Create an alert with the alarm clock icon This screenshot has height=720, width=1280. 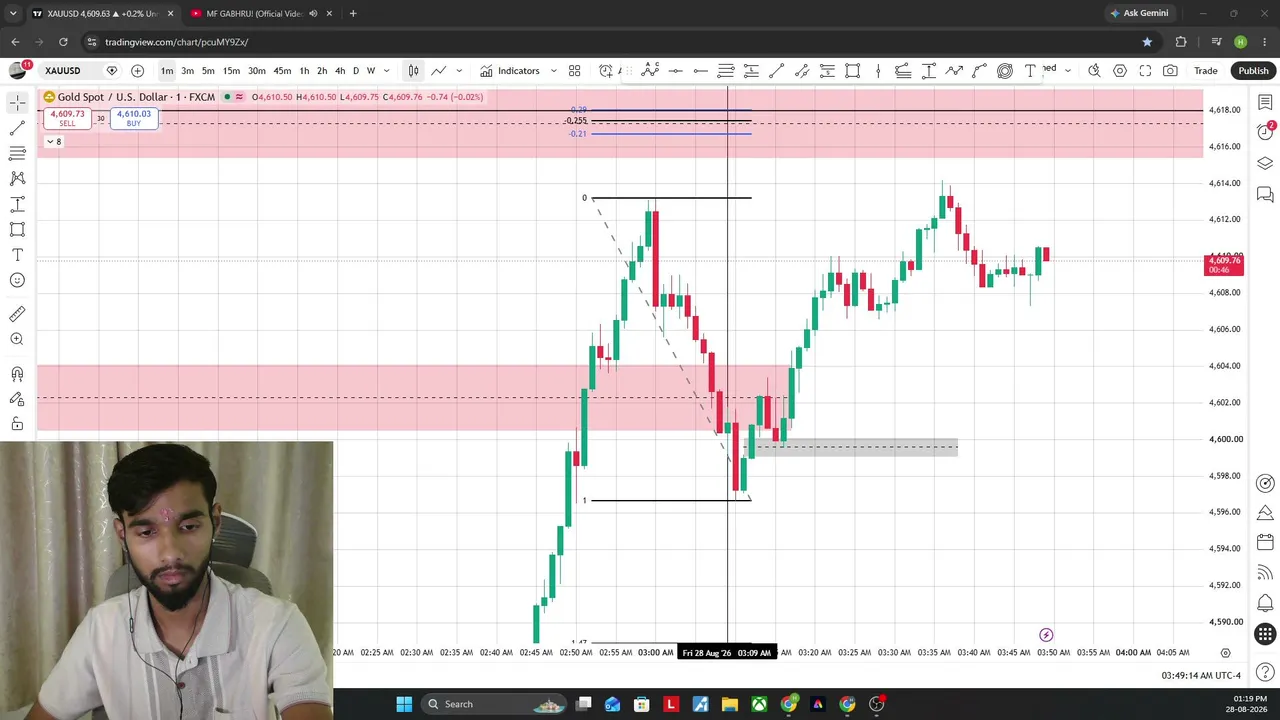pos(606,71)
